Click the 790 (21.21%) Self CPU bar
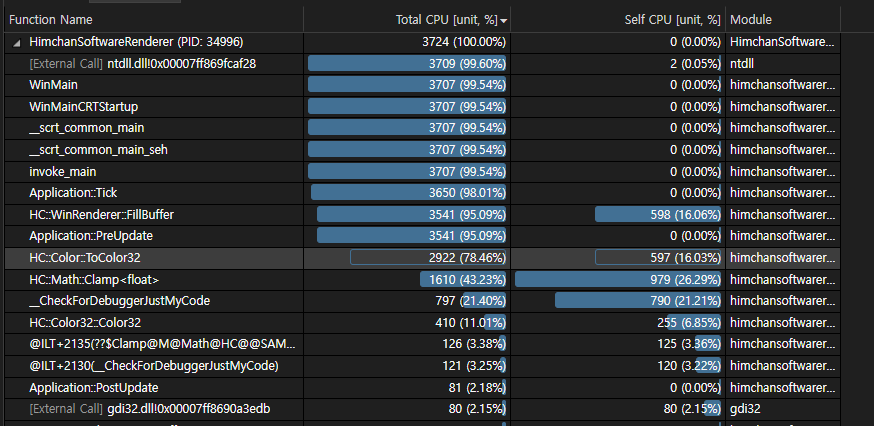874x426 pixels. pos(638,301)
